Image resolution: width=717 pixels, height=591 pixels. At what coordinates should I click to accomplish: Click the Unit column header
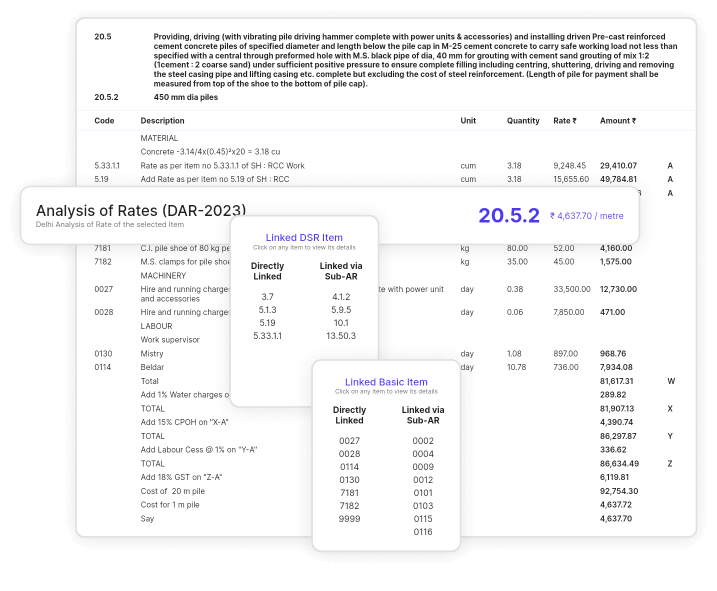point(468,121)
